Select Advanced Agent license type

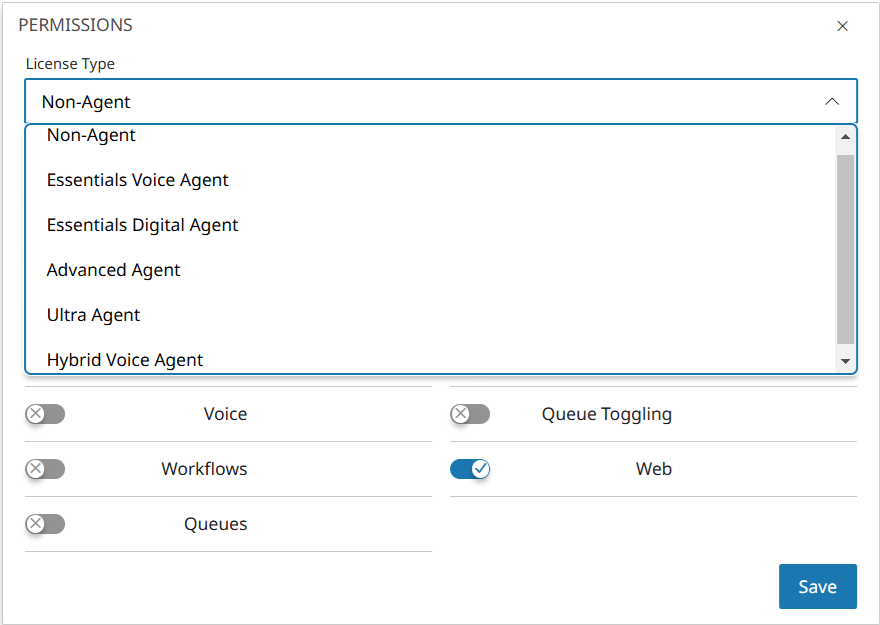click(x=430, y=270)
